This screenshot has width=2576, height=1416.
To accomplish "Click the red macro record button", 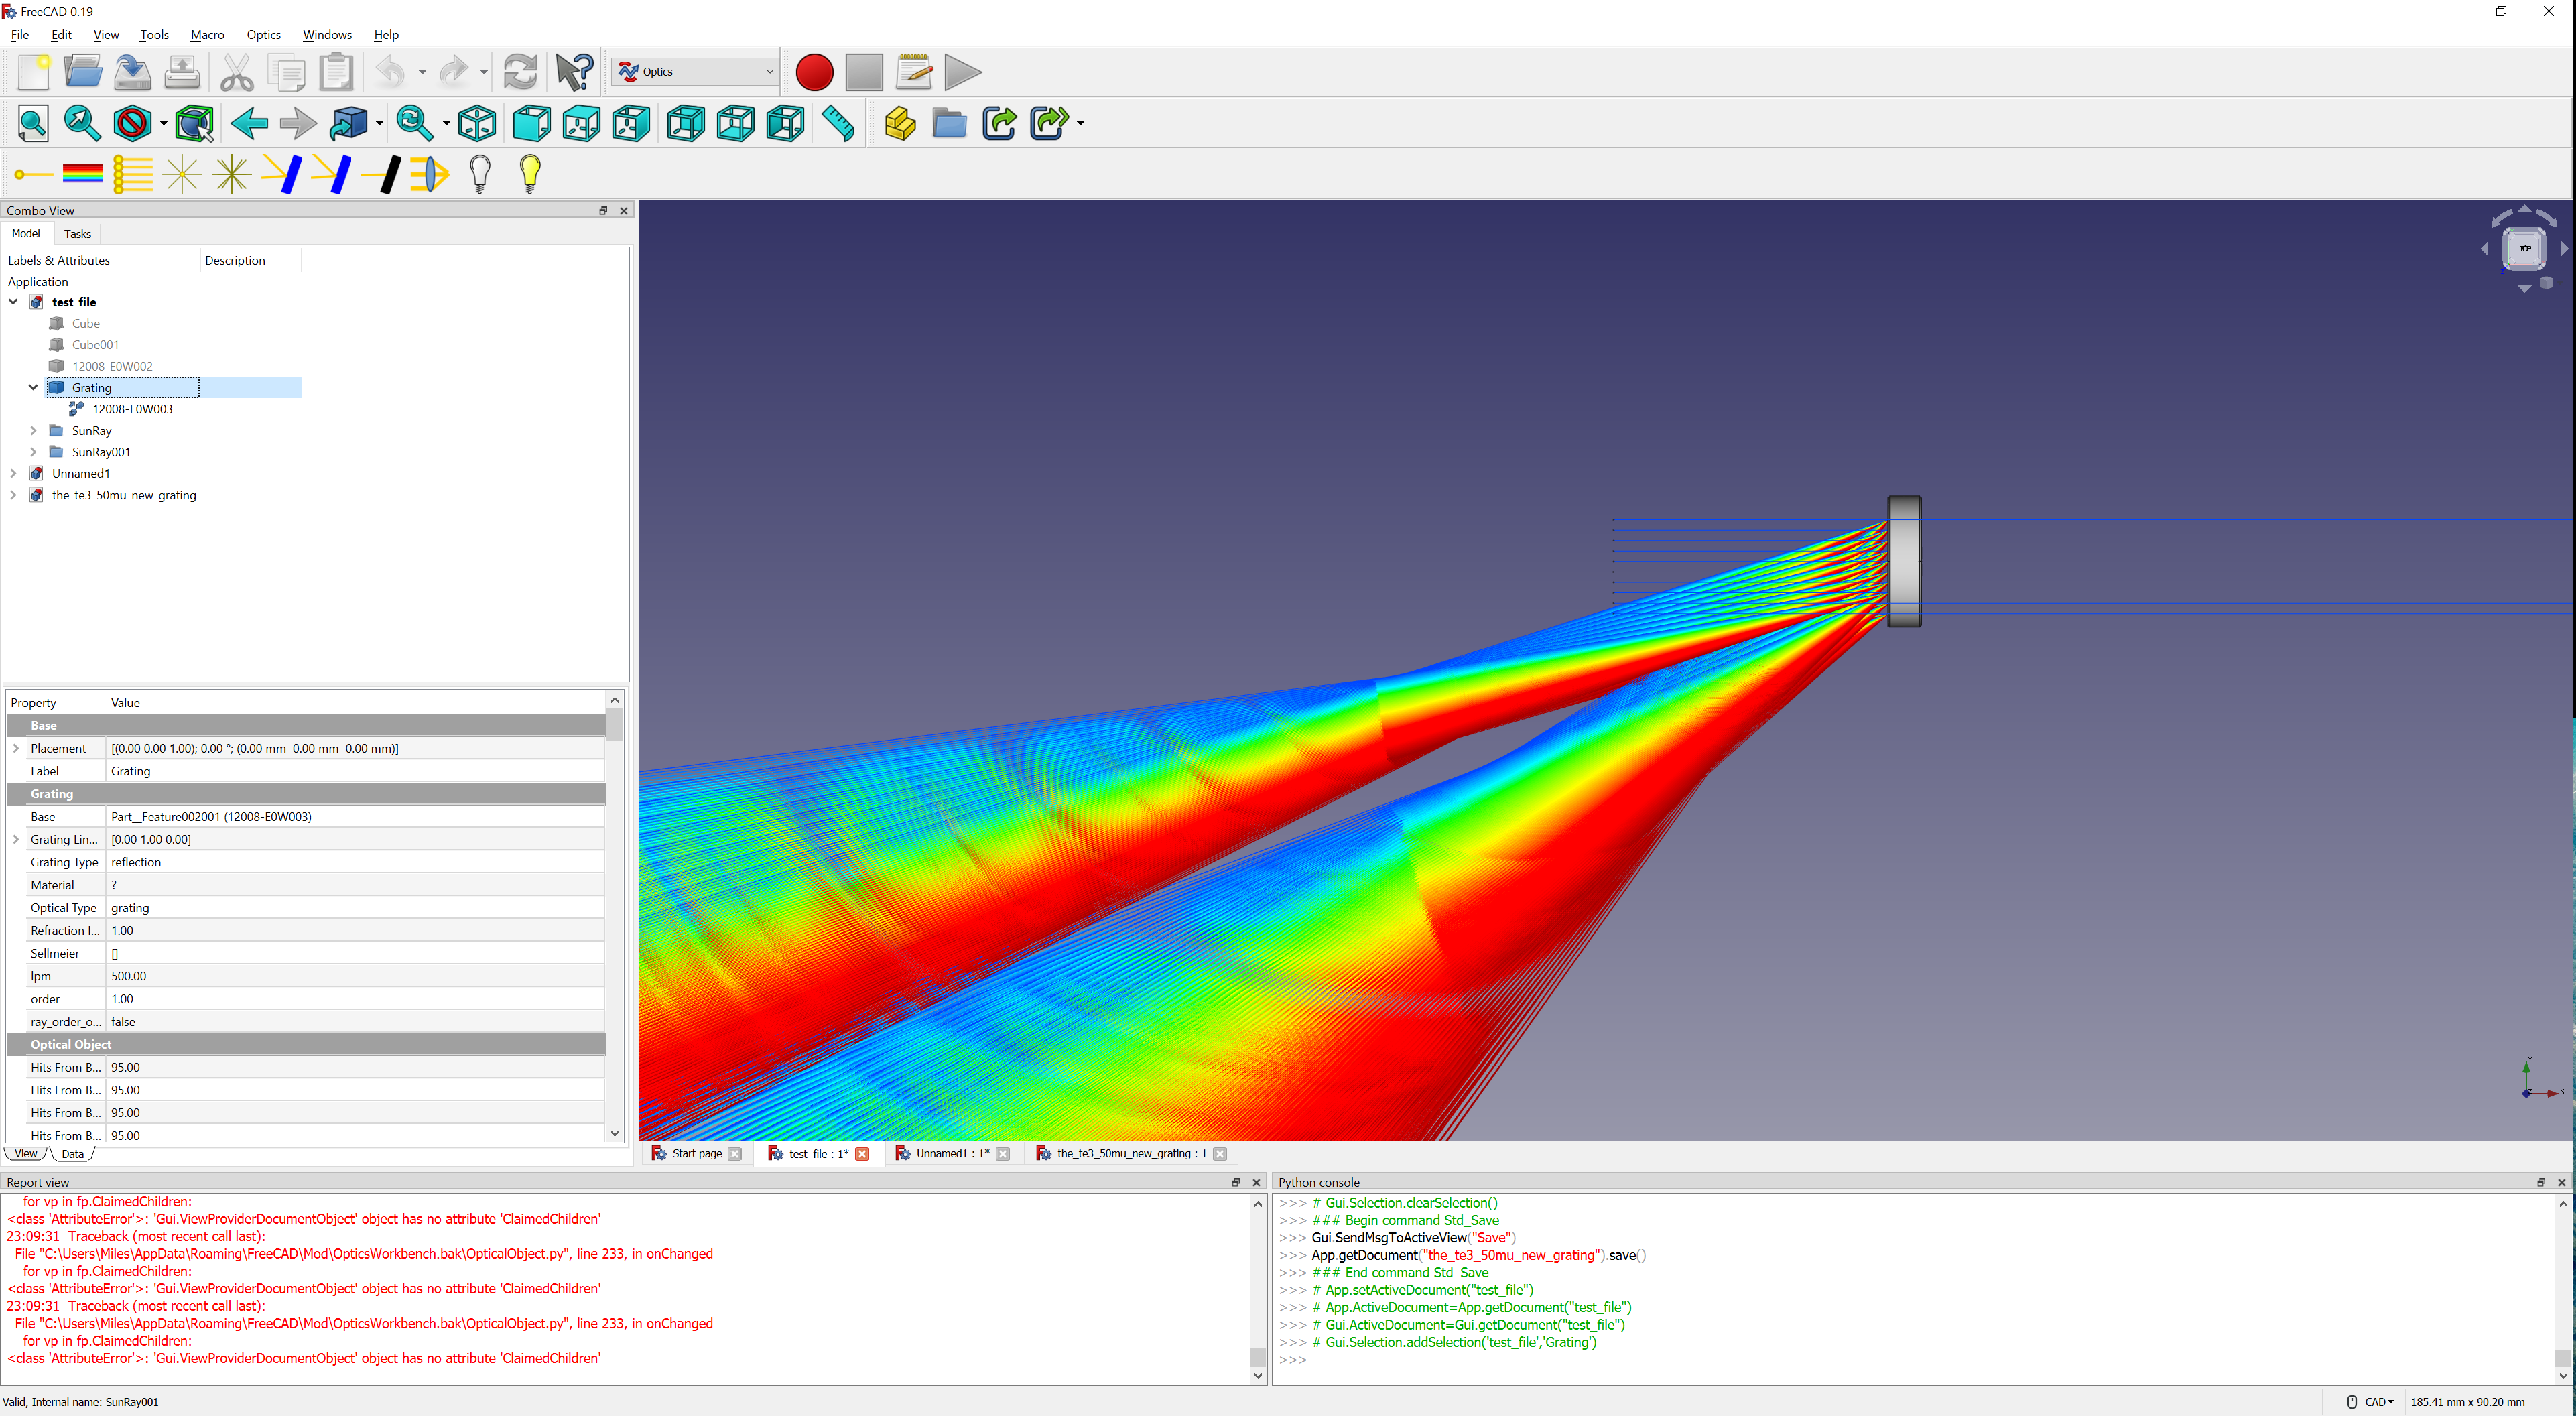I will coord(814,72).
